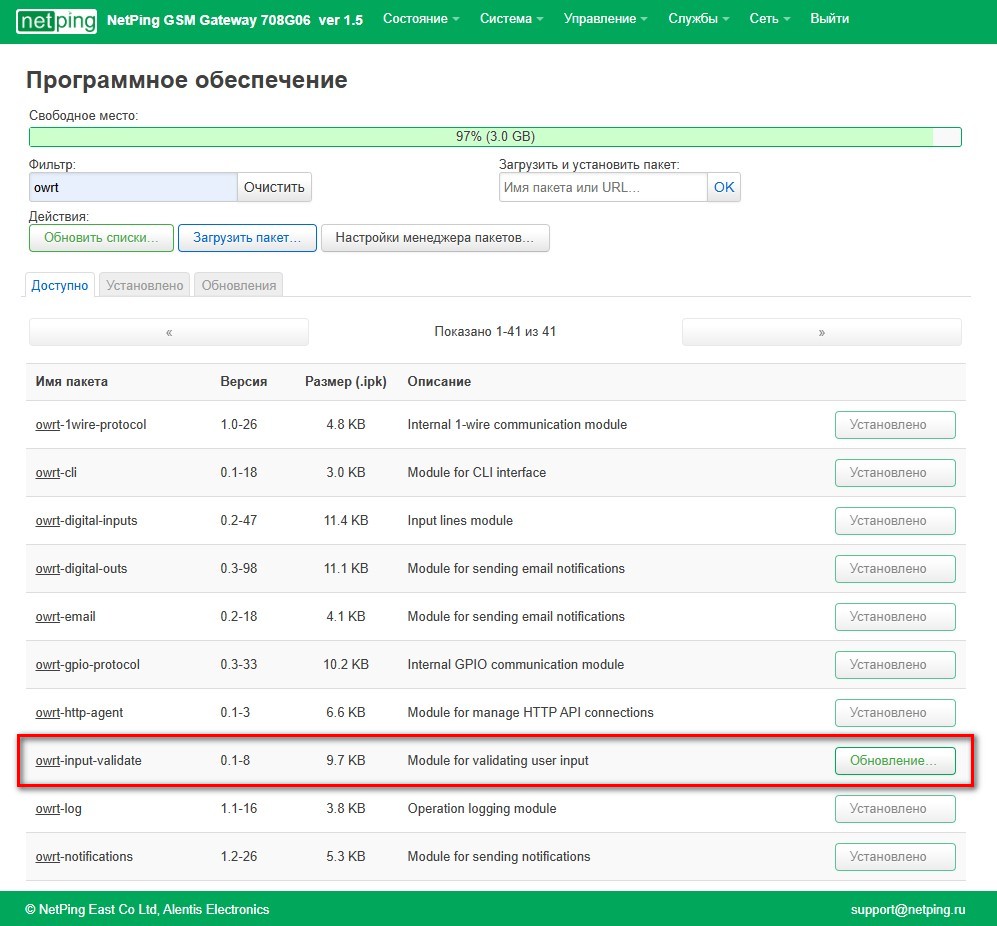Screen dimensions: 997x926
Task: Open the owrt-digital-inputs package link
Action: (x=87, y=521)
